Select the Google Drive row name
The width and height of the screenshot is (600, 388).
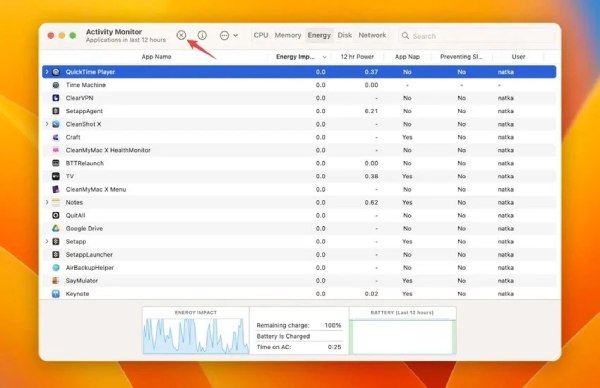pyautogui.click(x=84, y=228)
